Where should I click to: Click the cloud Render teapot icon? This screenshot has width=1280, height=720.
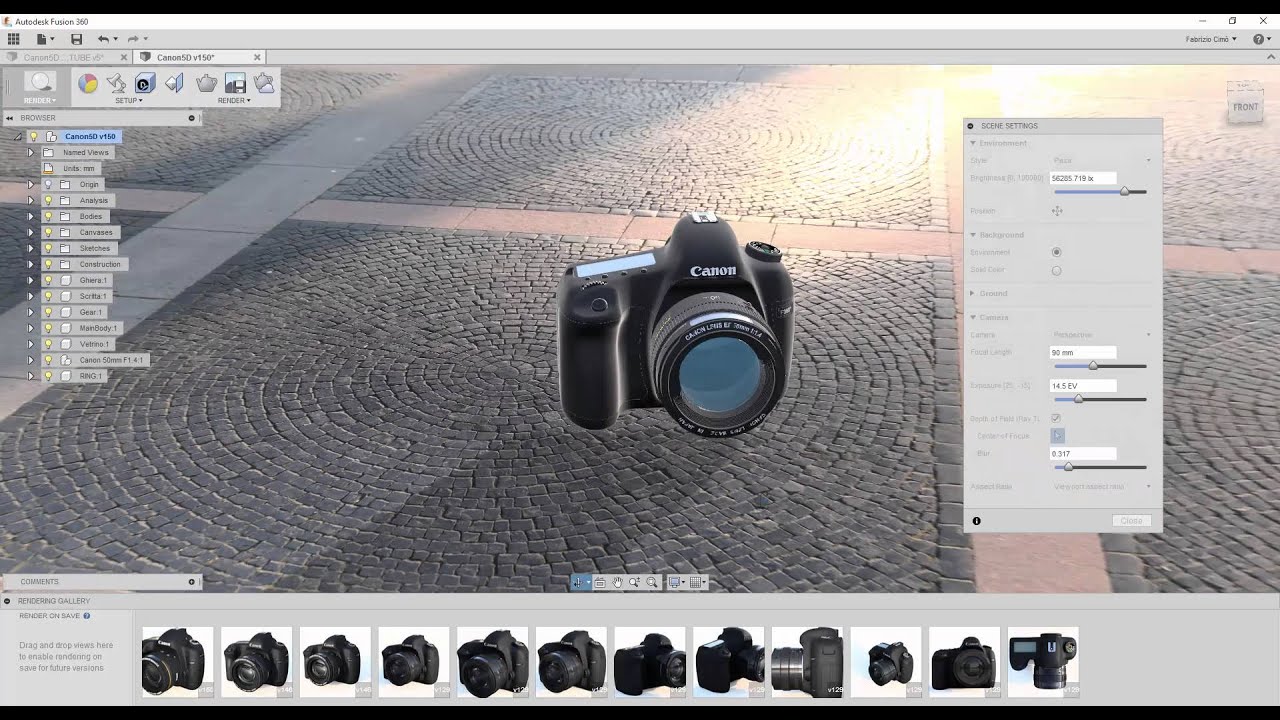tap(264, 84)
